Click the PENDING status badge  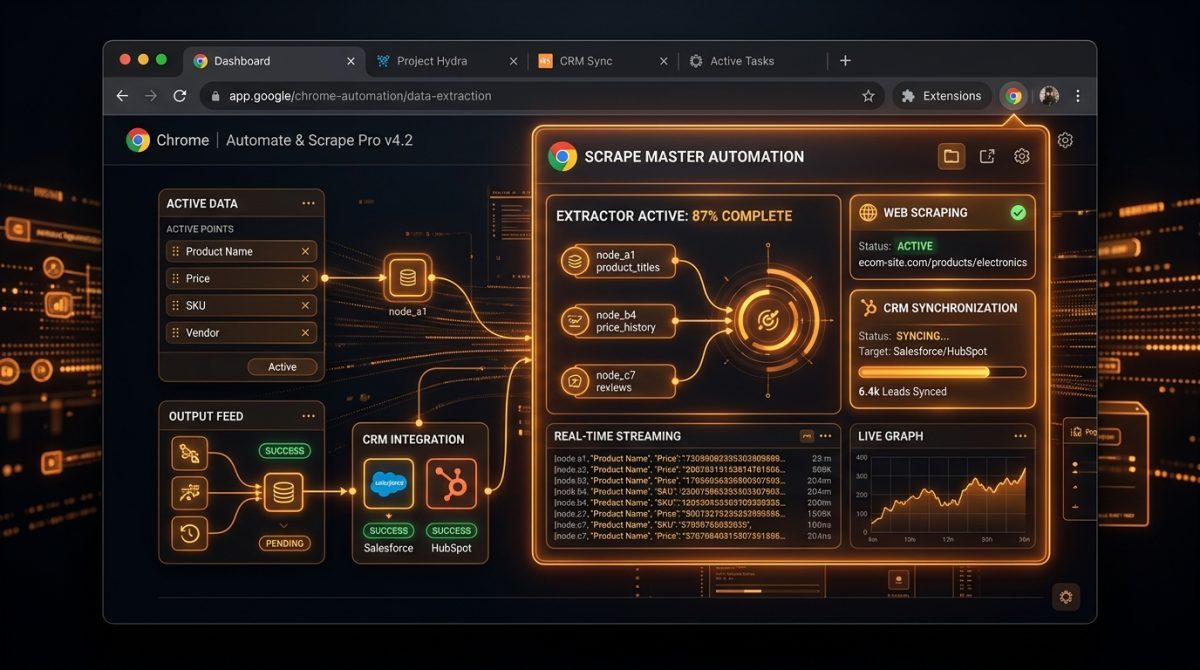coord(284,544)
